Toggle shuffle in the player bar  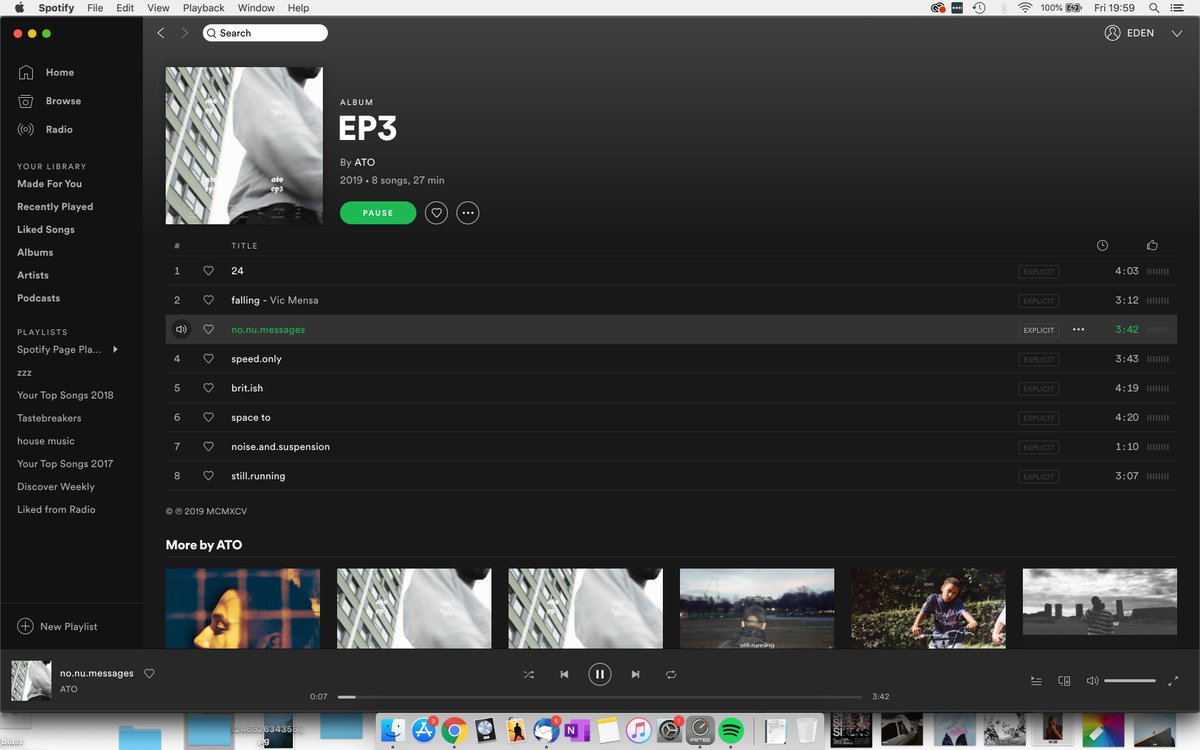[529, 675]
